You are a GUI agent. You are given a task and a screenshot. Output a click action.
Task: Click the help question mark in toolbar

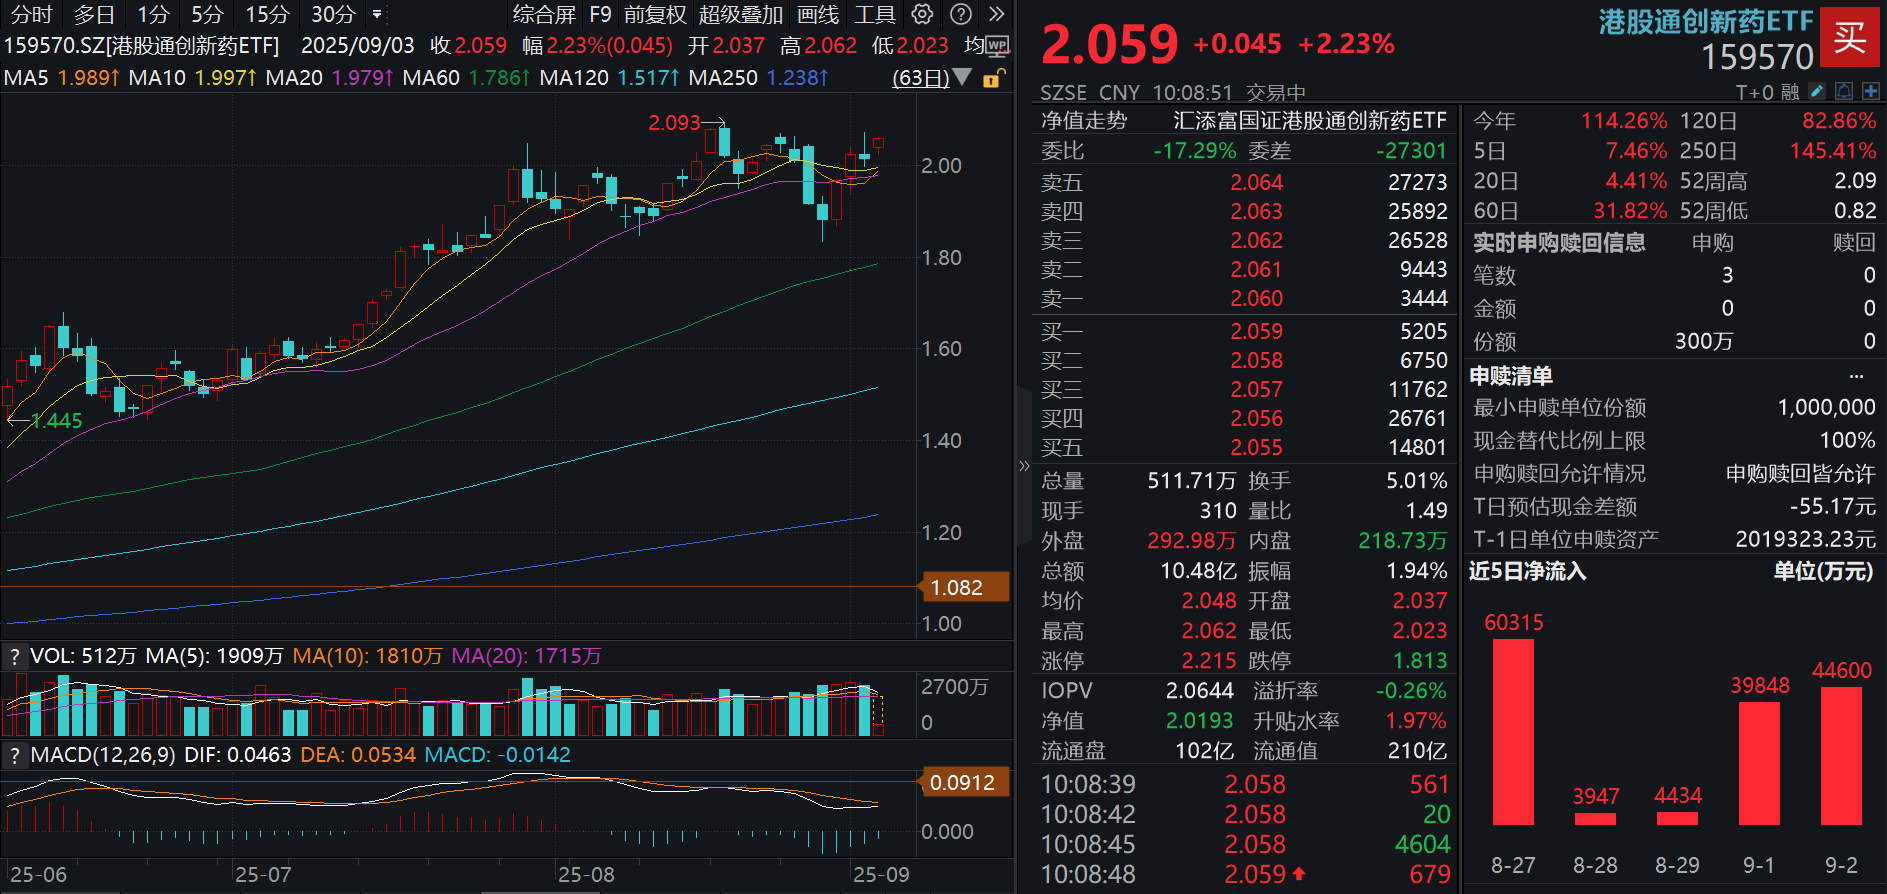click(x=960, y=14)
